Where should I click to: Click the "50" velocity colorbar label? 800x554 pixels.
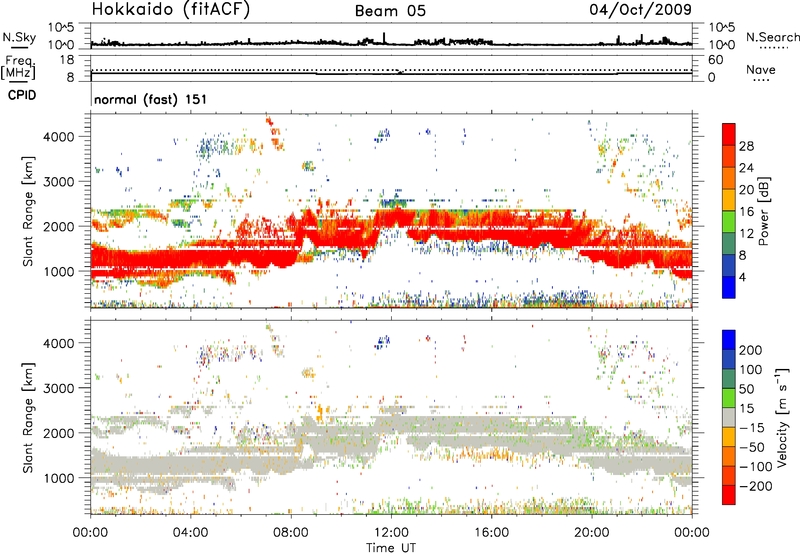[x=746, y=389]
